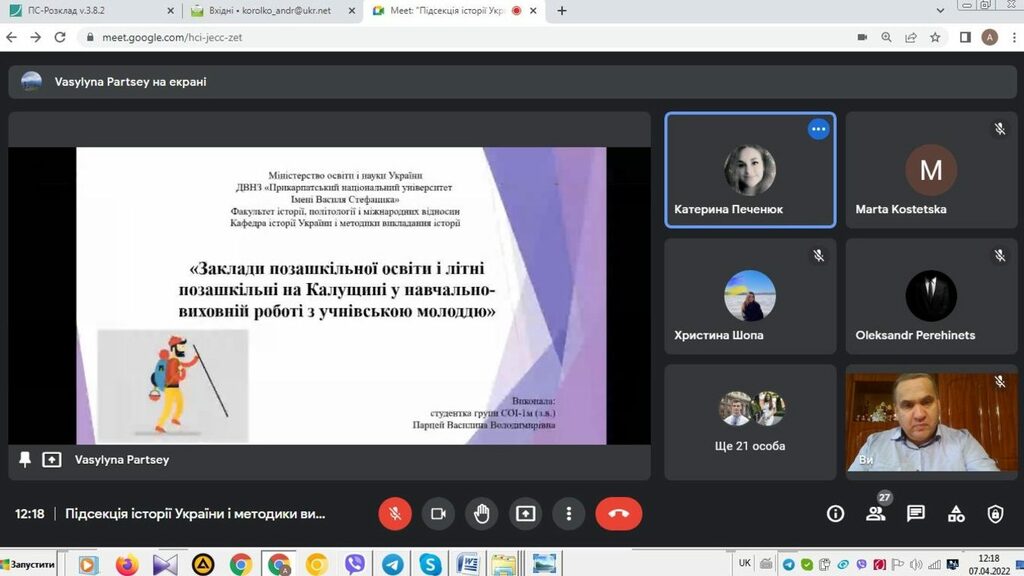1024x576 pixels.
Task: Show the participants list
Action: [876, 514]
